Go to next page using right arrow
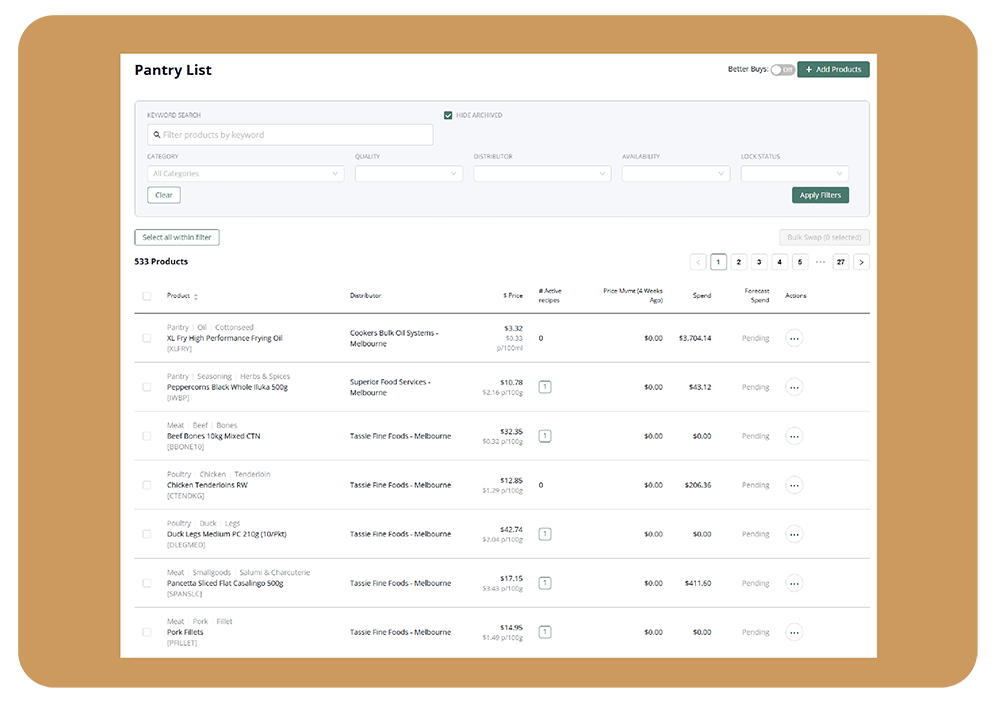The width and height of the screenshot is (1000, 706). click(861, 262)
